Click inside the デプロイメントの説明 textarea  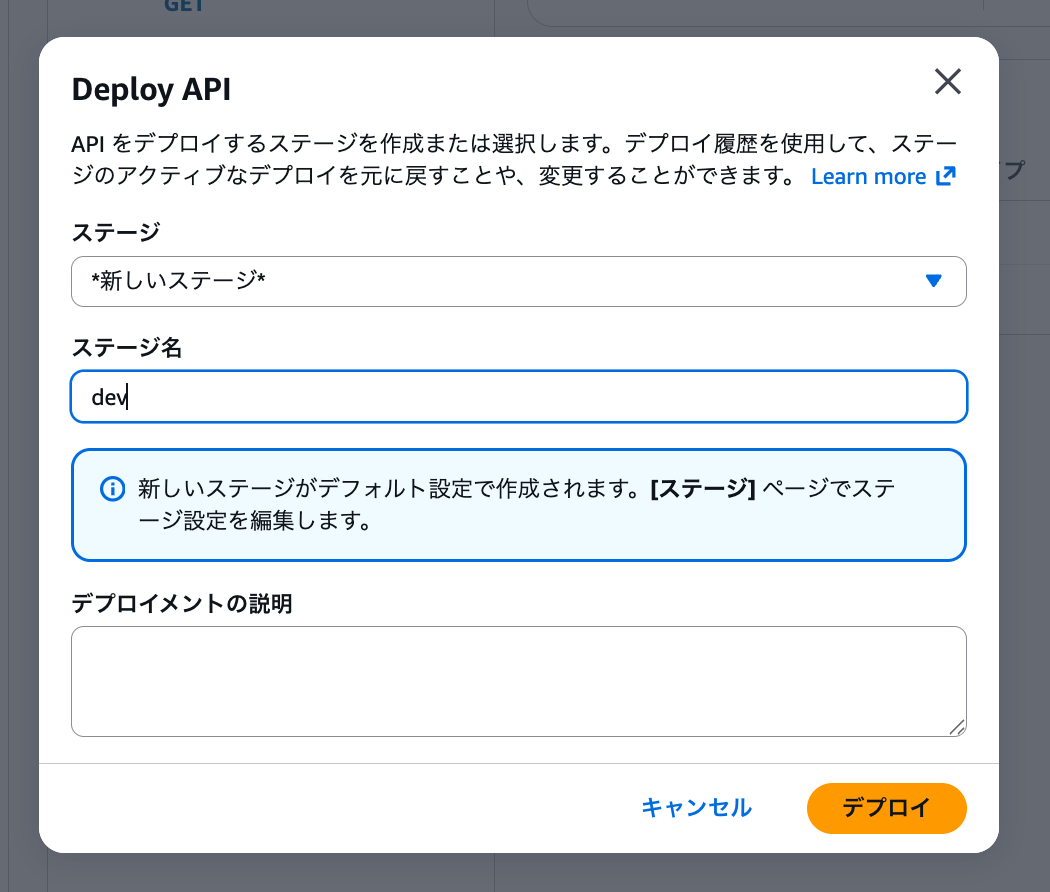(518, 680)
